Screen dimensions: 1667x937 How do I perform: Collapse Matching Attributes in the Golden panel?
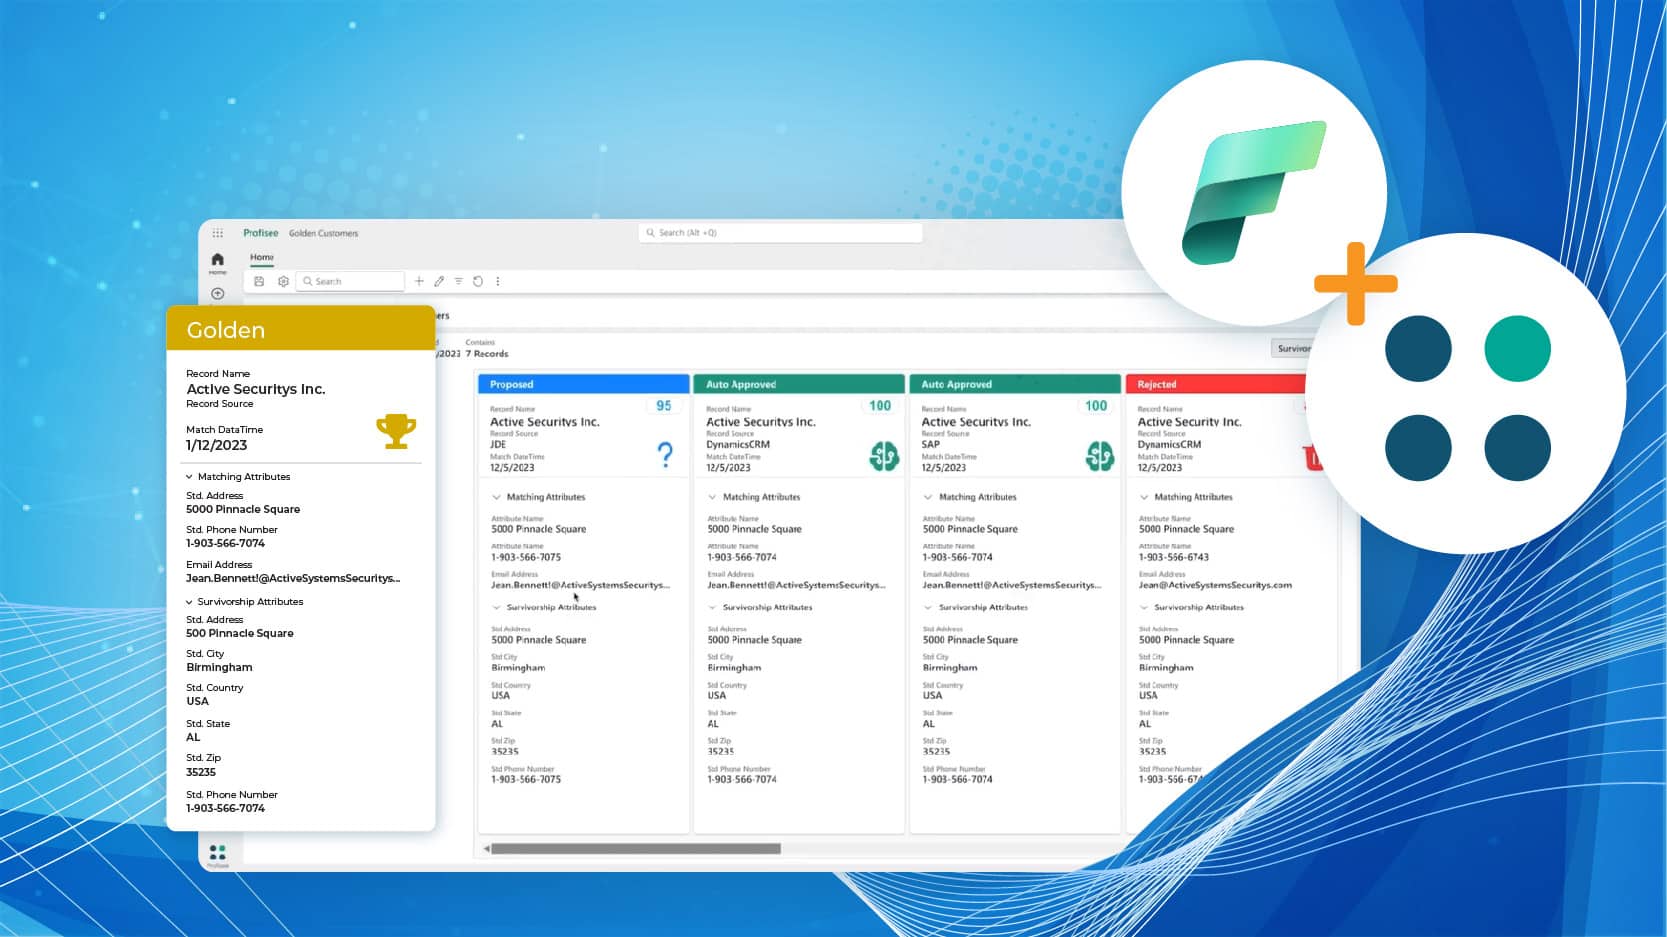coord(188,477)
